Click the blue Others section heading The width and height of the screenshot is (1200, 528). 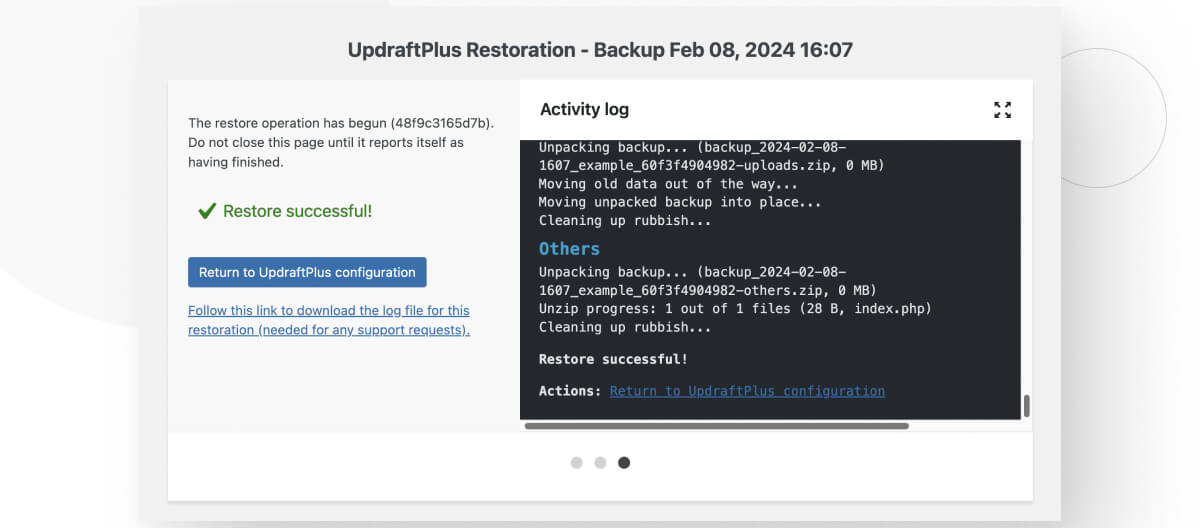tap(569, 248)
